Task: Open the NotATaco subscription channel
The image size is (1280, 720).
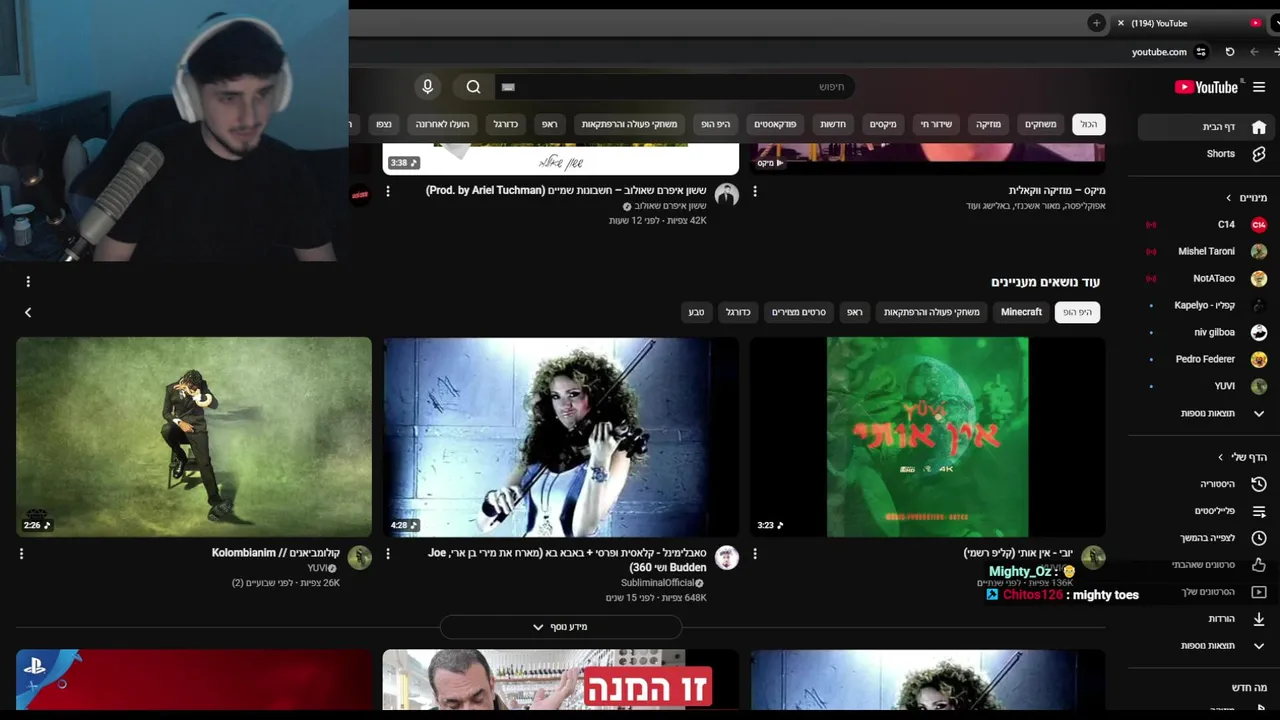Action: [1204, 279]
